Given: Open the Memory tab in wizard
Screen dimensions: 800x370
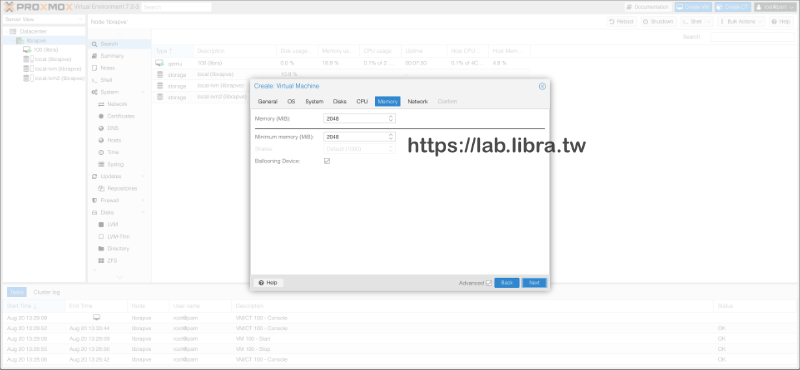Looking at the screenshot, I should [x=387, y=102].
